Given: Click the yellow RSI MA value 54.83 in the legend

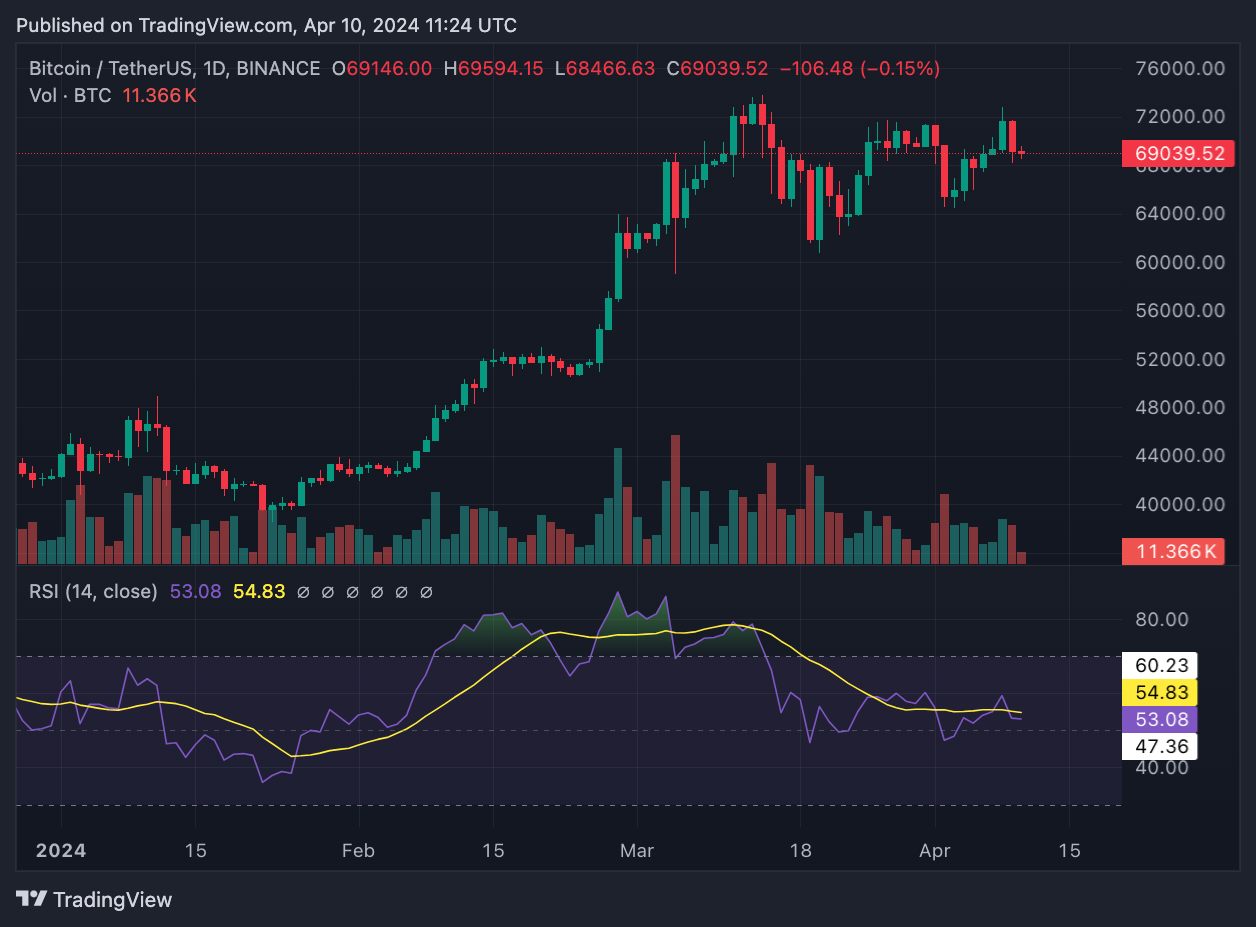Looking at the screenshot, I should pyautogui.click(x=259, y=591).
